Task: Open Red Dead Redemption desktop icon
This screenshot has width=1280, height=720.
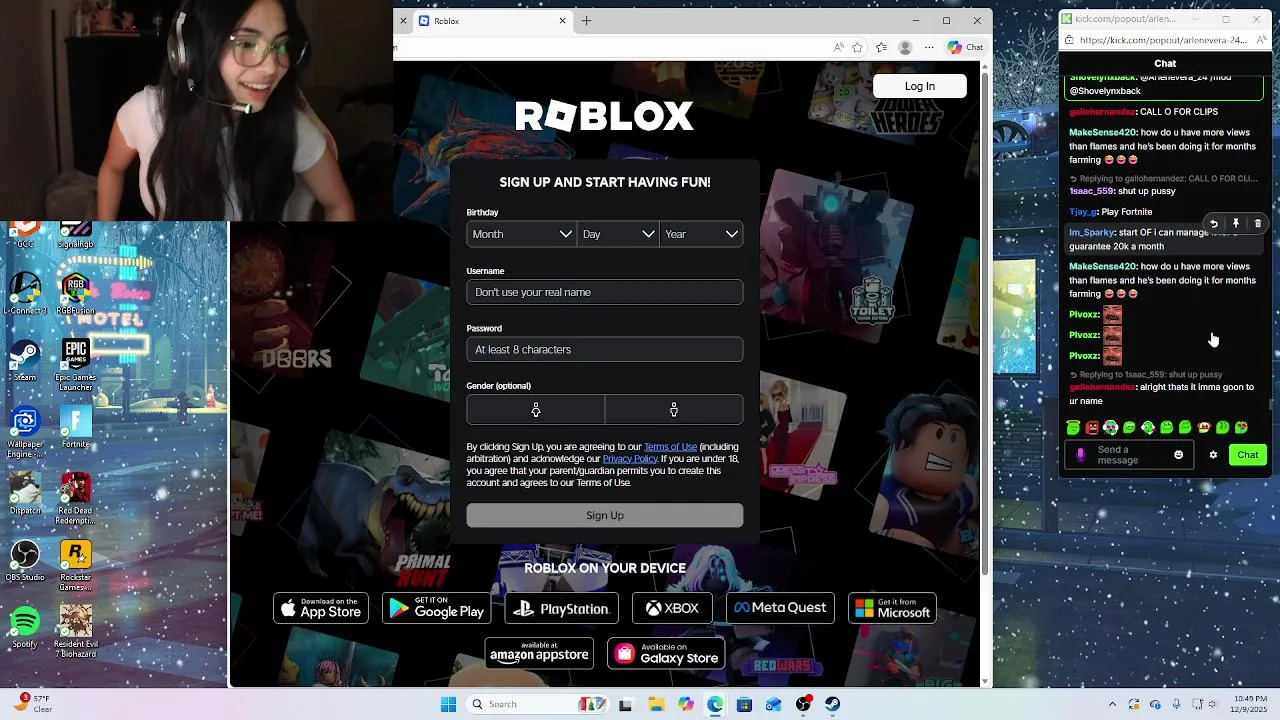Action: pyautogui.click(x=75, y=498)
